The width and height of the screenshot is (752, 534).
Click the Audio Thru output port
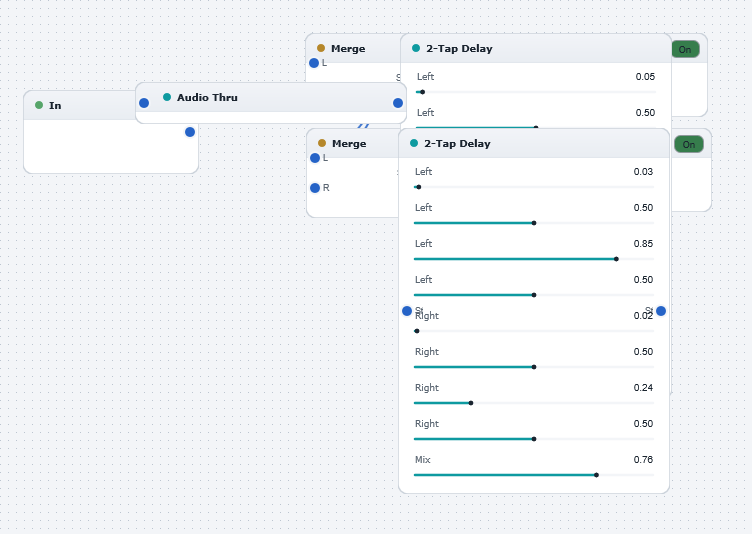click(x=398, y=103)
